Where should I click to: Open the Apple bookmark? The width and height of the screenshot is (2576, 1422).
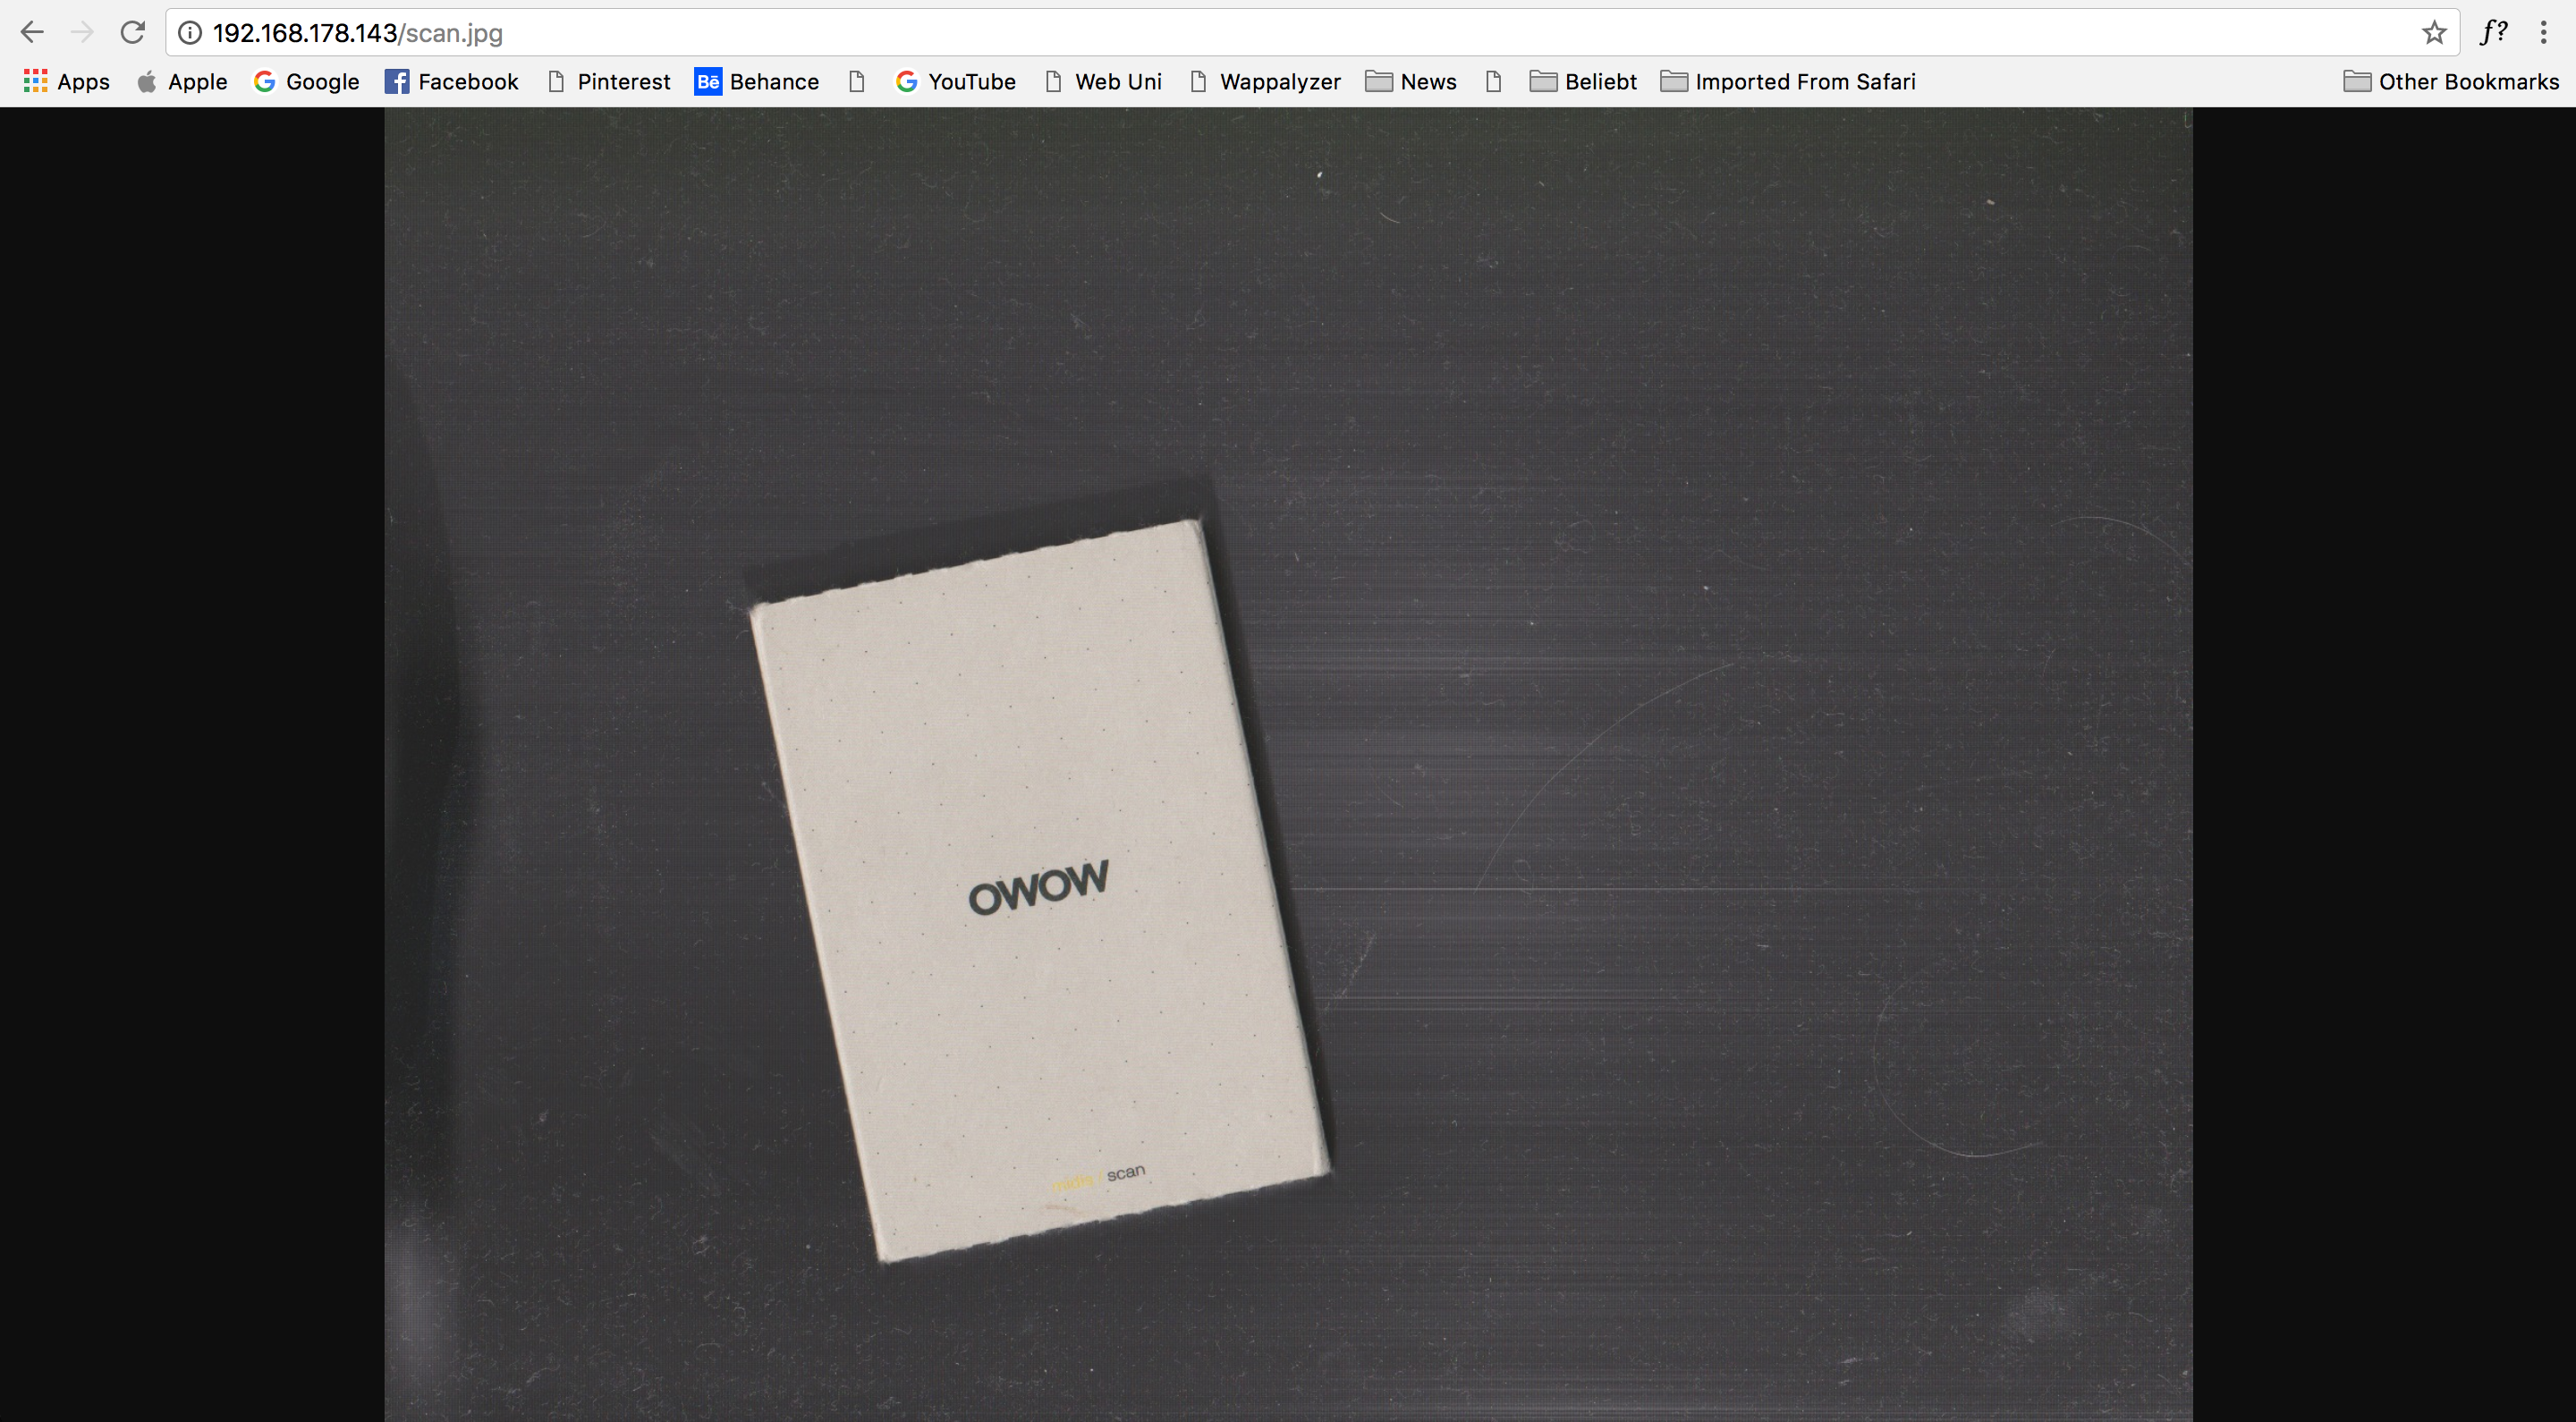tap(182, 82)
